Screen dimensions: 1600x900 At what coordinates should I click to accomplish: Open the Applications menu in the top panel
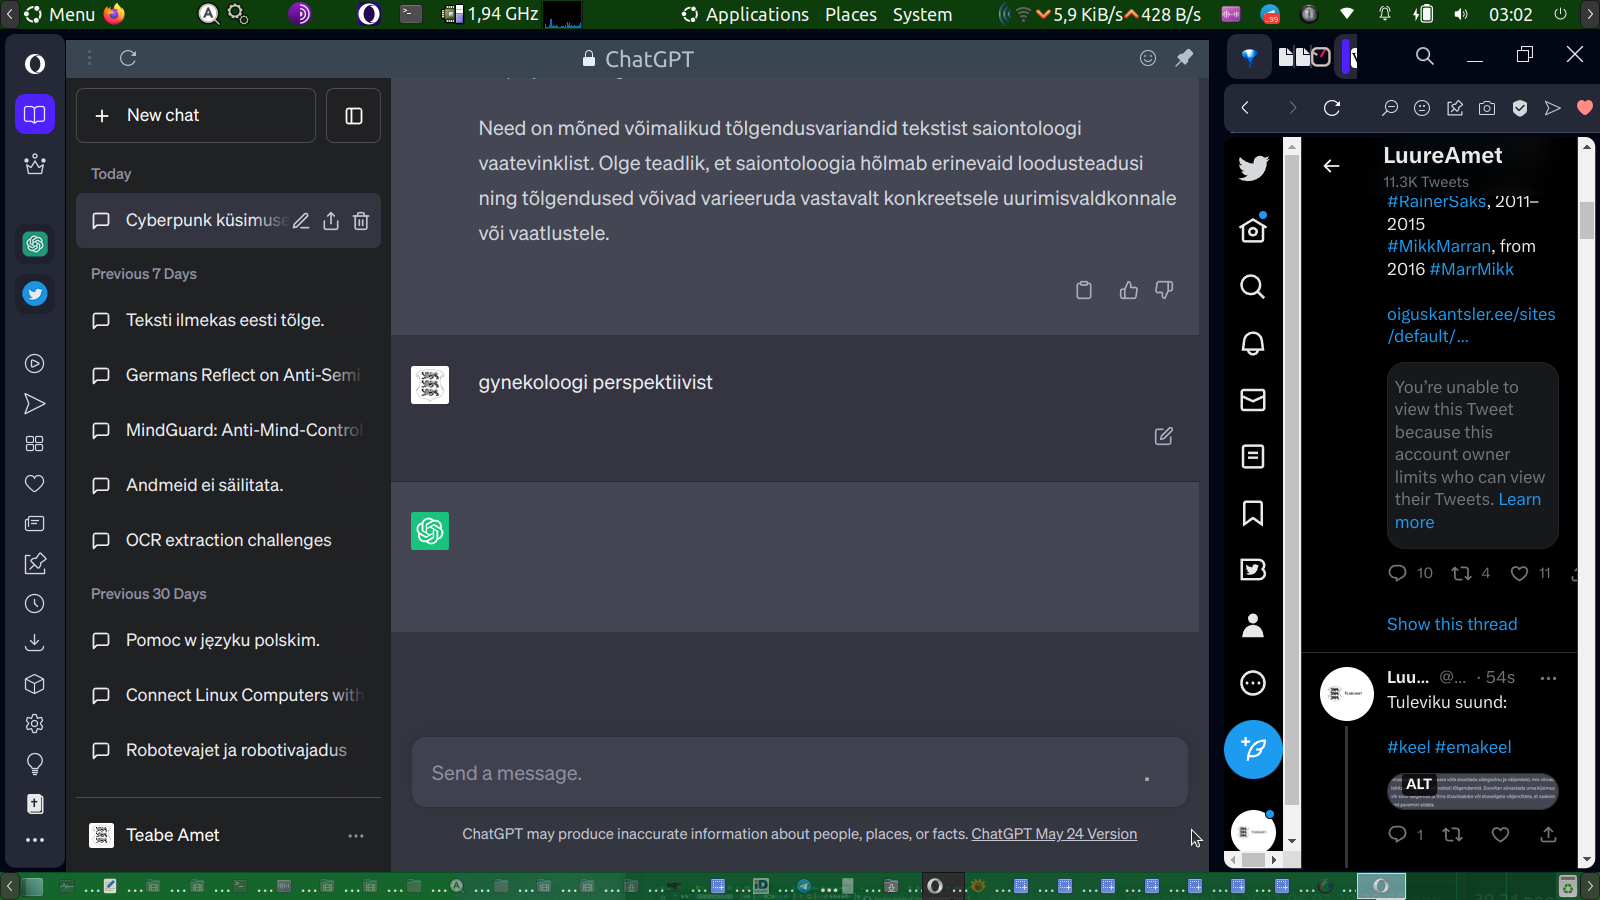745,14
